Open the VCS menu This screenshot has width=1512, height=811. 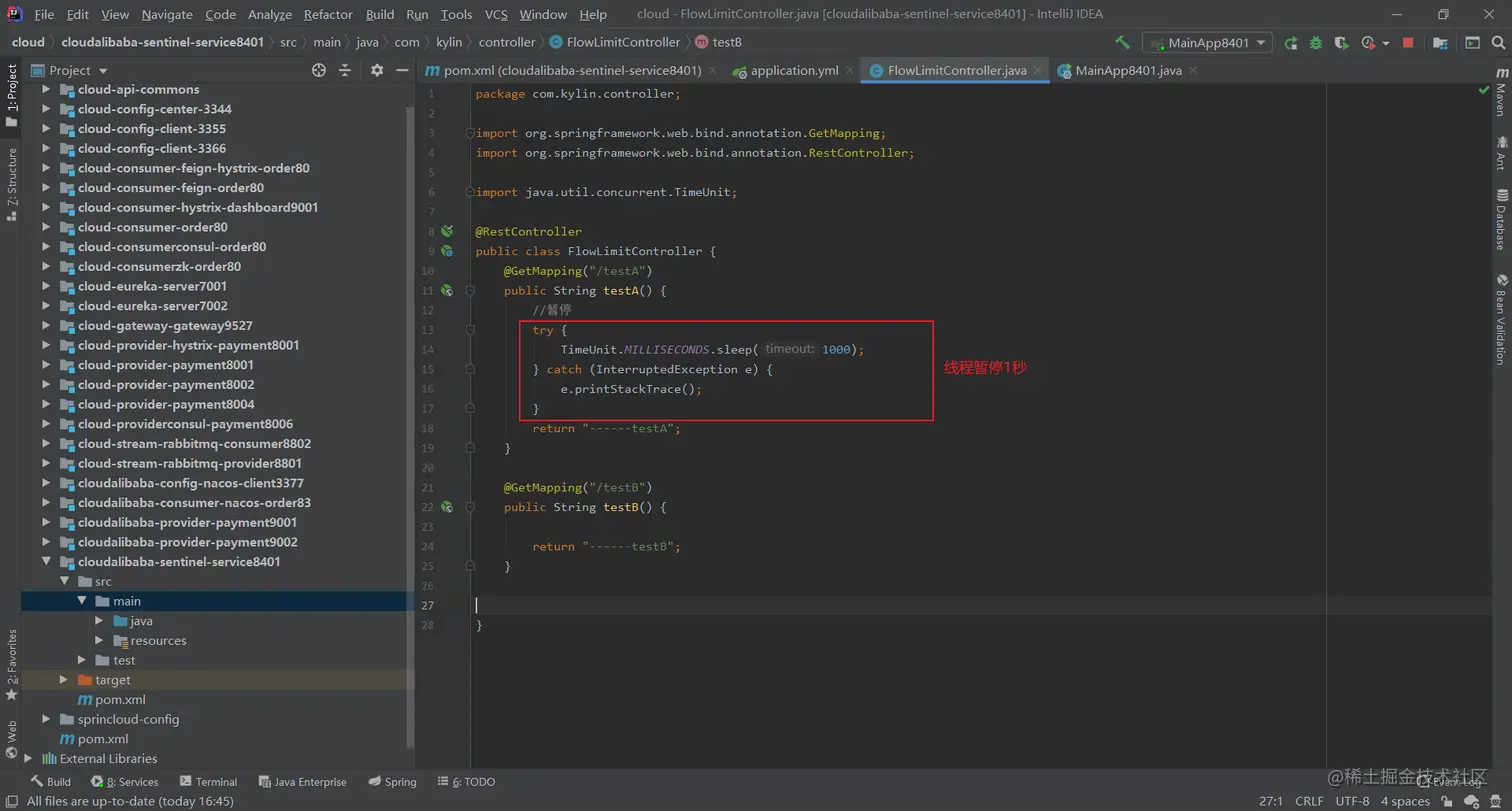(496, 14)
